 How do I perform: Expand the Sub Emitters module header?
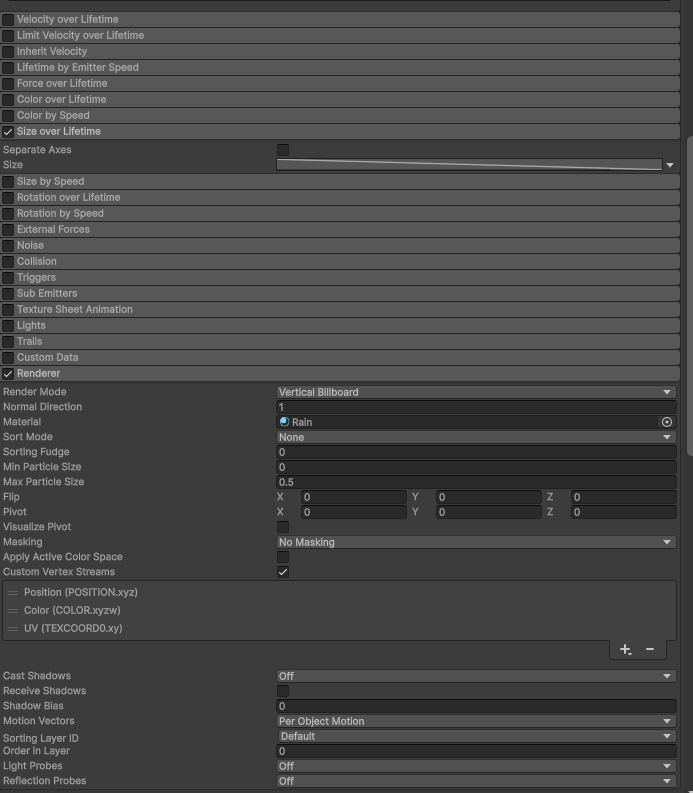[x=340, y=293]
